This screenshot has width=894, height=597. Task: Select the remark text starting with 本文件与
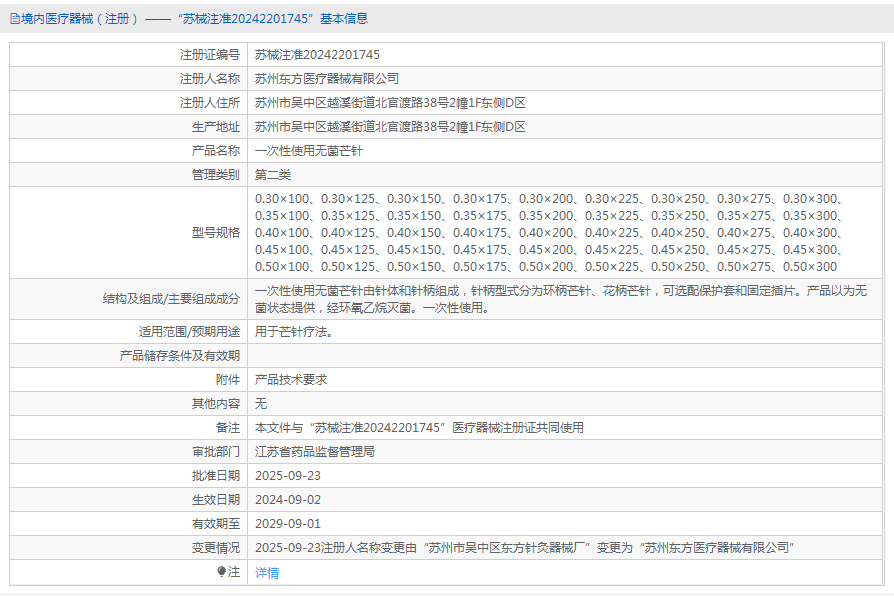[x=419, y=428]
